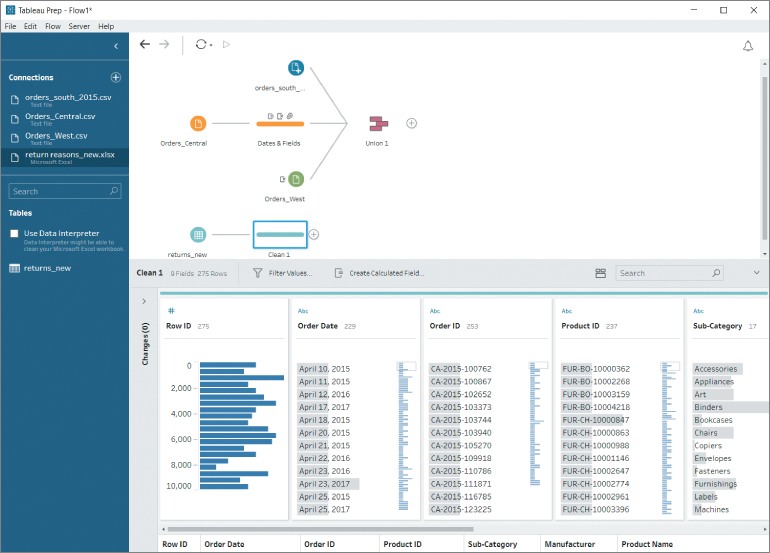Open the Help menu
Viewport: 770px width, 553px height.
106,26
